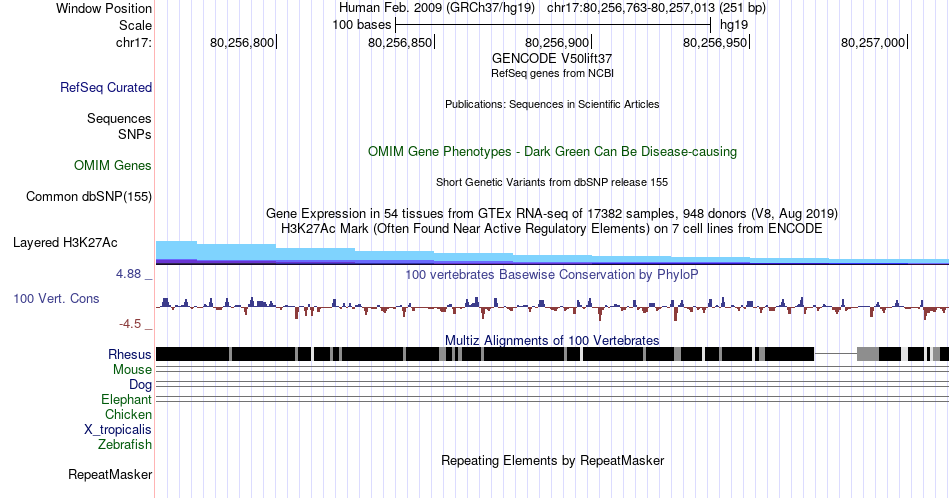Select the Mouse alignment label

point(132,370)
